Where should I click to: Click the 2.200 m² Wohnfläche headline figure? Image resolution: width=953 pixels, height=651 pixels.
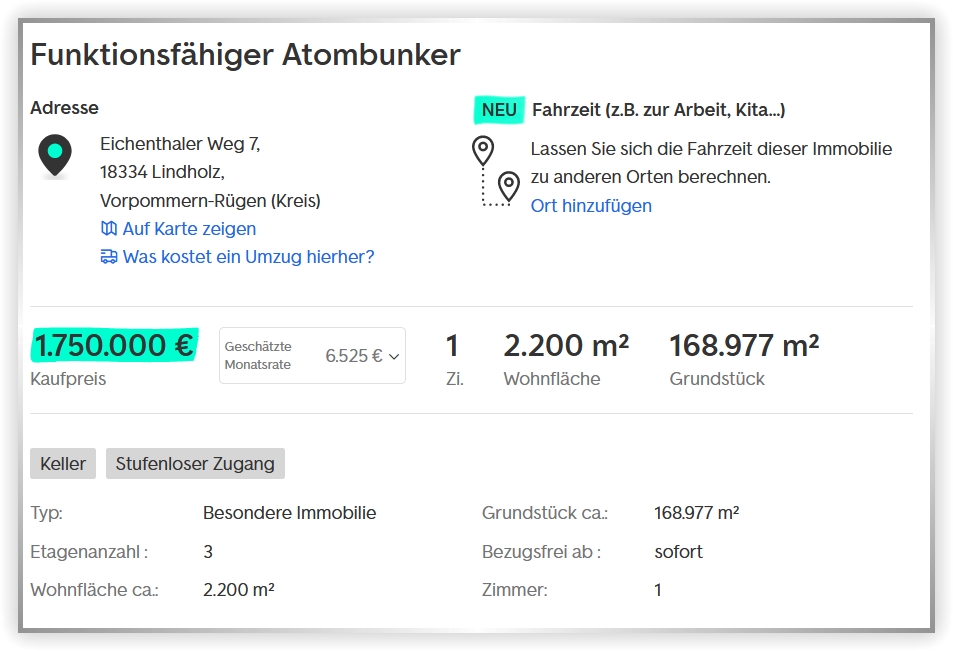[566, 346]
